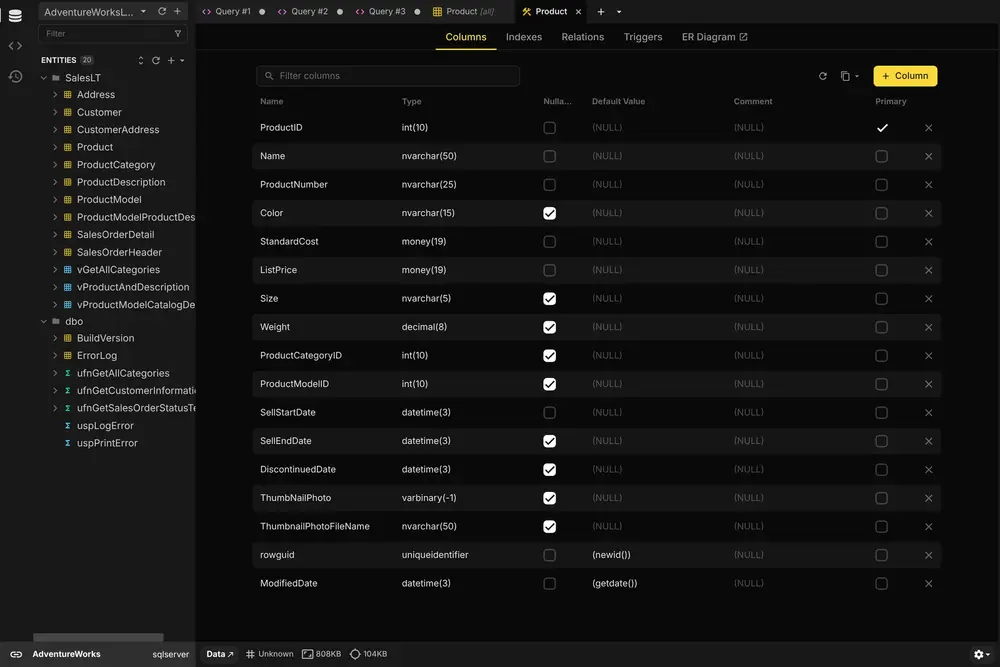Open the settings gear in status bar
Screen dimensions: 1000x667
[978, 654]
